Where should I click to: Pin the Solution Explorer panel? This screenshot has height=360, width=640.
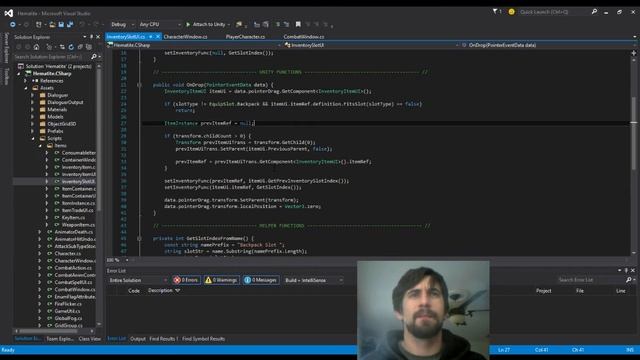(x=91, y=37)
